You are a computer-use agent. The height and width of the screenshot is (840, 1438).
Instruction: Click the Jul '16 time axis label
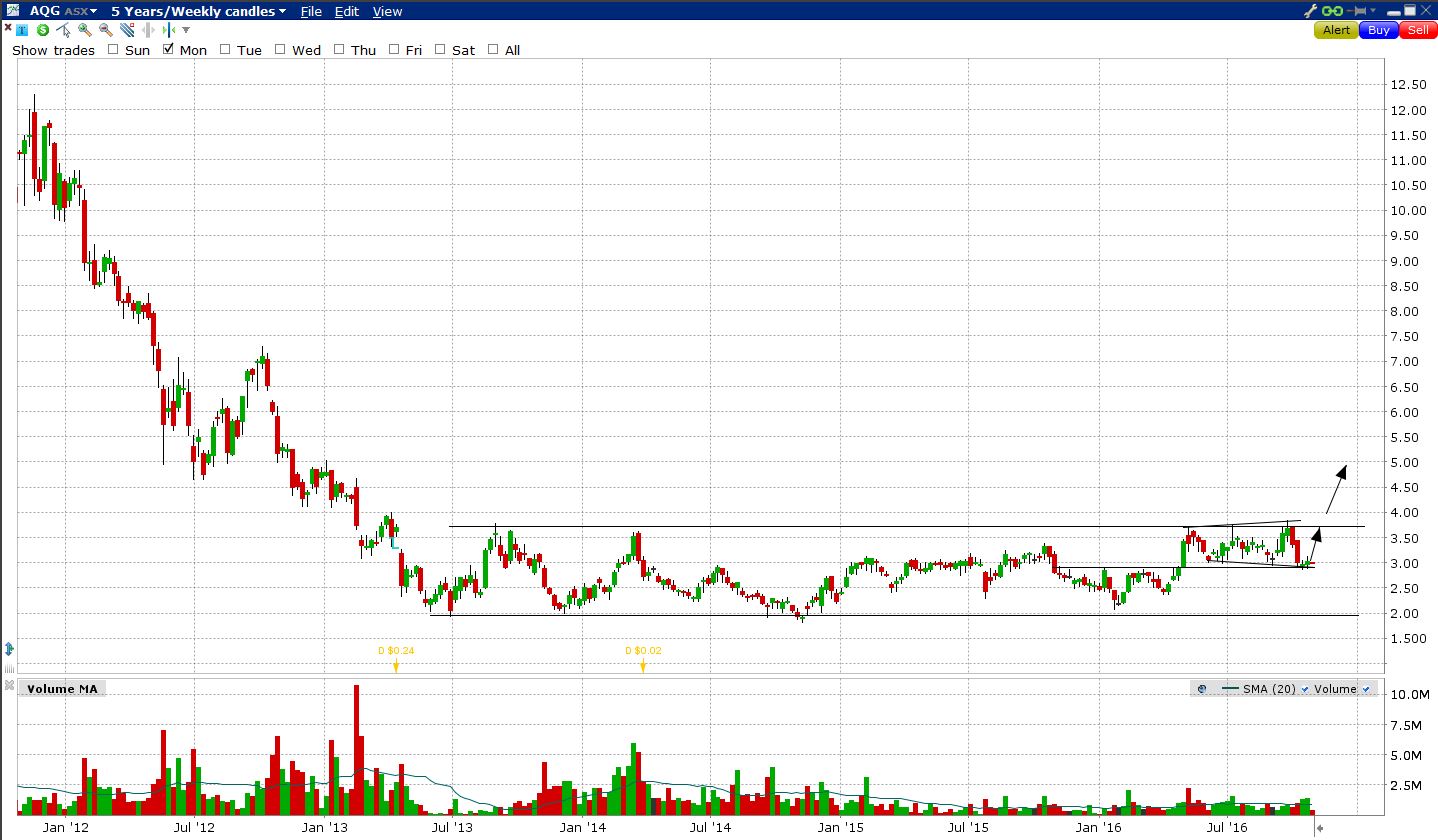1227,828
